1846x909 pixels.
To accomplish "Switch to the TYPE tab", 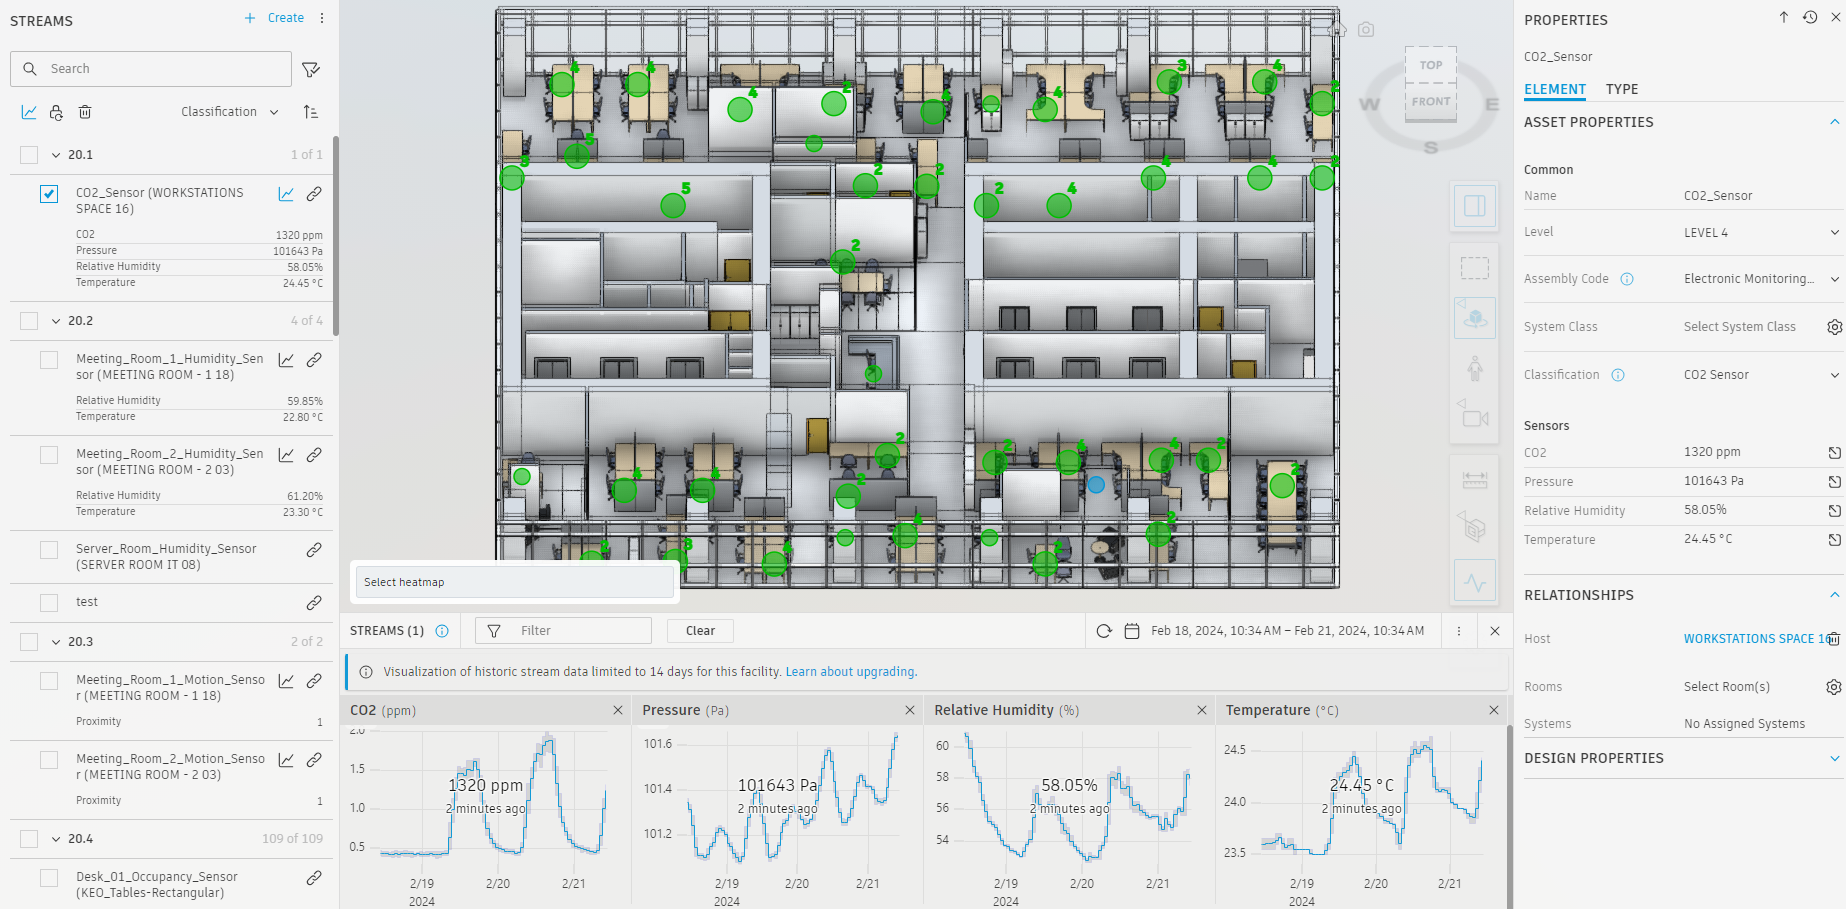I will 1621,89.
